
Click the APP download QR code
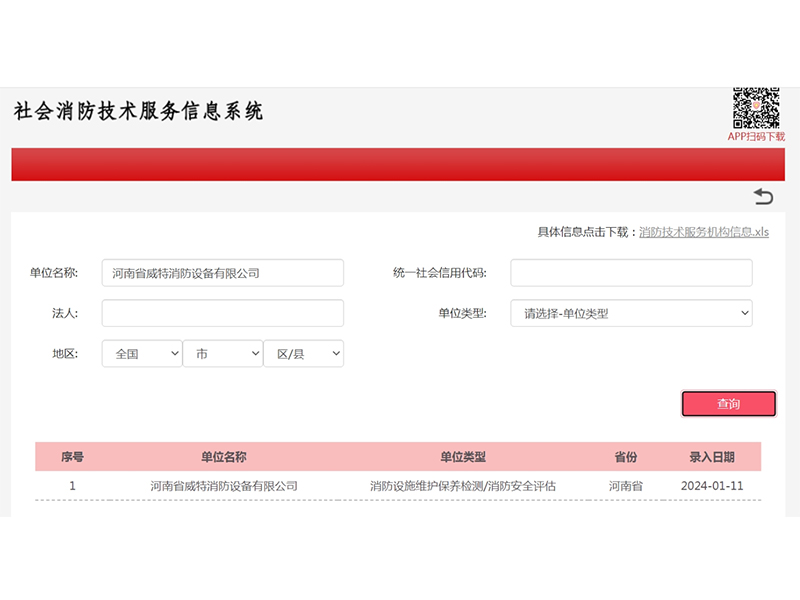point(756,108)
